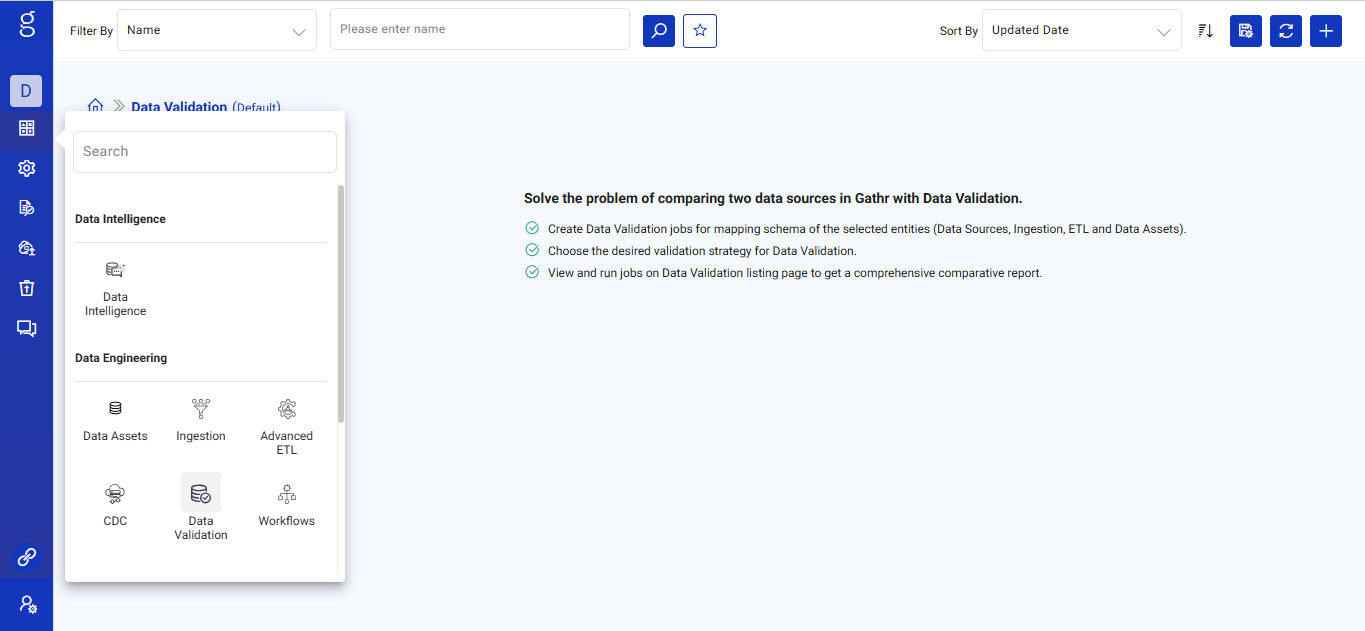Viewport: 1365px width, 631px height.
Task: Open the Data Intelligence module
Action: (x=115, y=289)
